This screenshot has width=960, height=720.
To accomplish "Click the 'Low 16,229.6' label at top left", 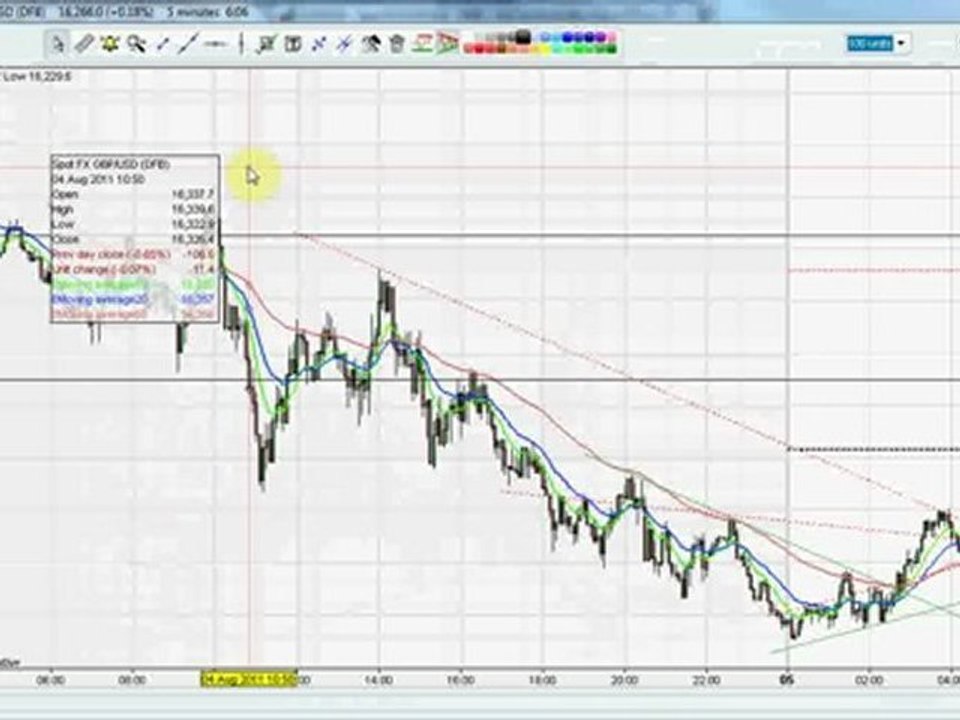I will coord(37,77).
